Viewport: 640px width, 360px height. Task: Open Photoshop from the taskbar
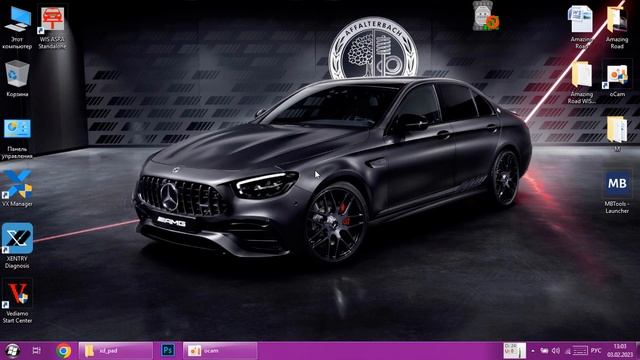(x=168, y=351)
